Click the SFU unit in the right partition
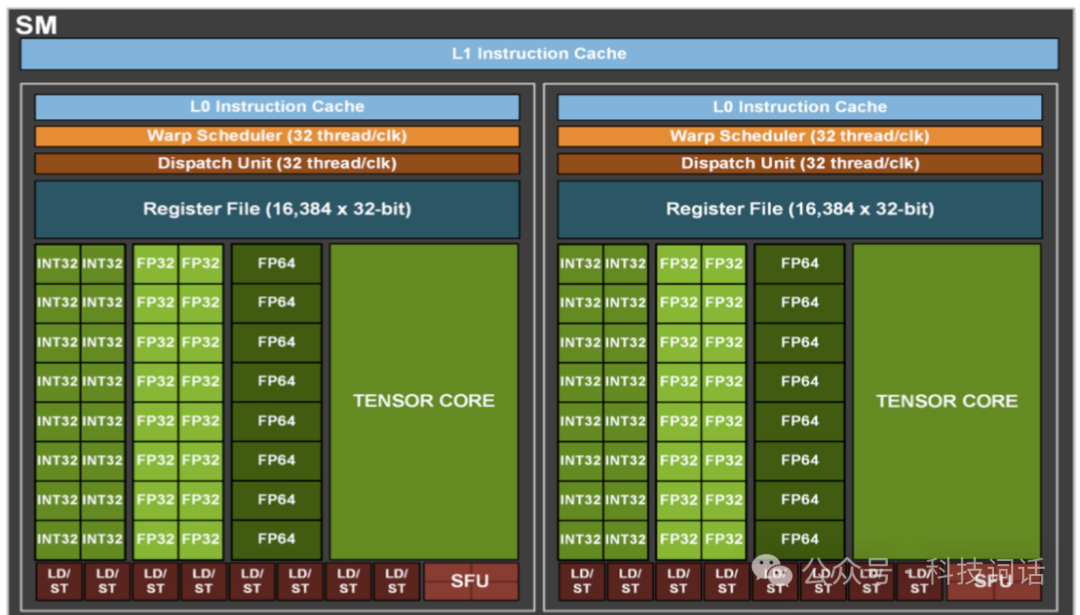 (993, 581)
